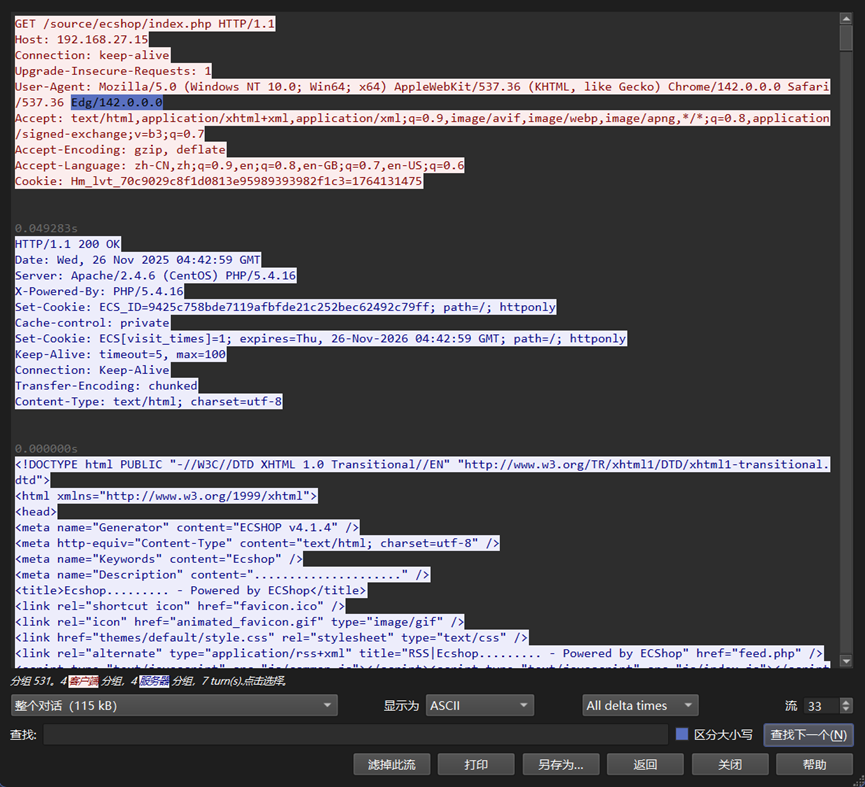The image size is (865, 787).
Task: Click inside the 查找 search input field
Action: click(350, 735)
